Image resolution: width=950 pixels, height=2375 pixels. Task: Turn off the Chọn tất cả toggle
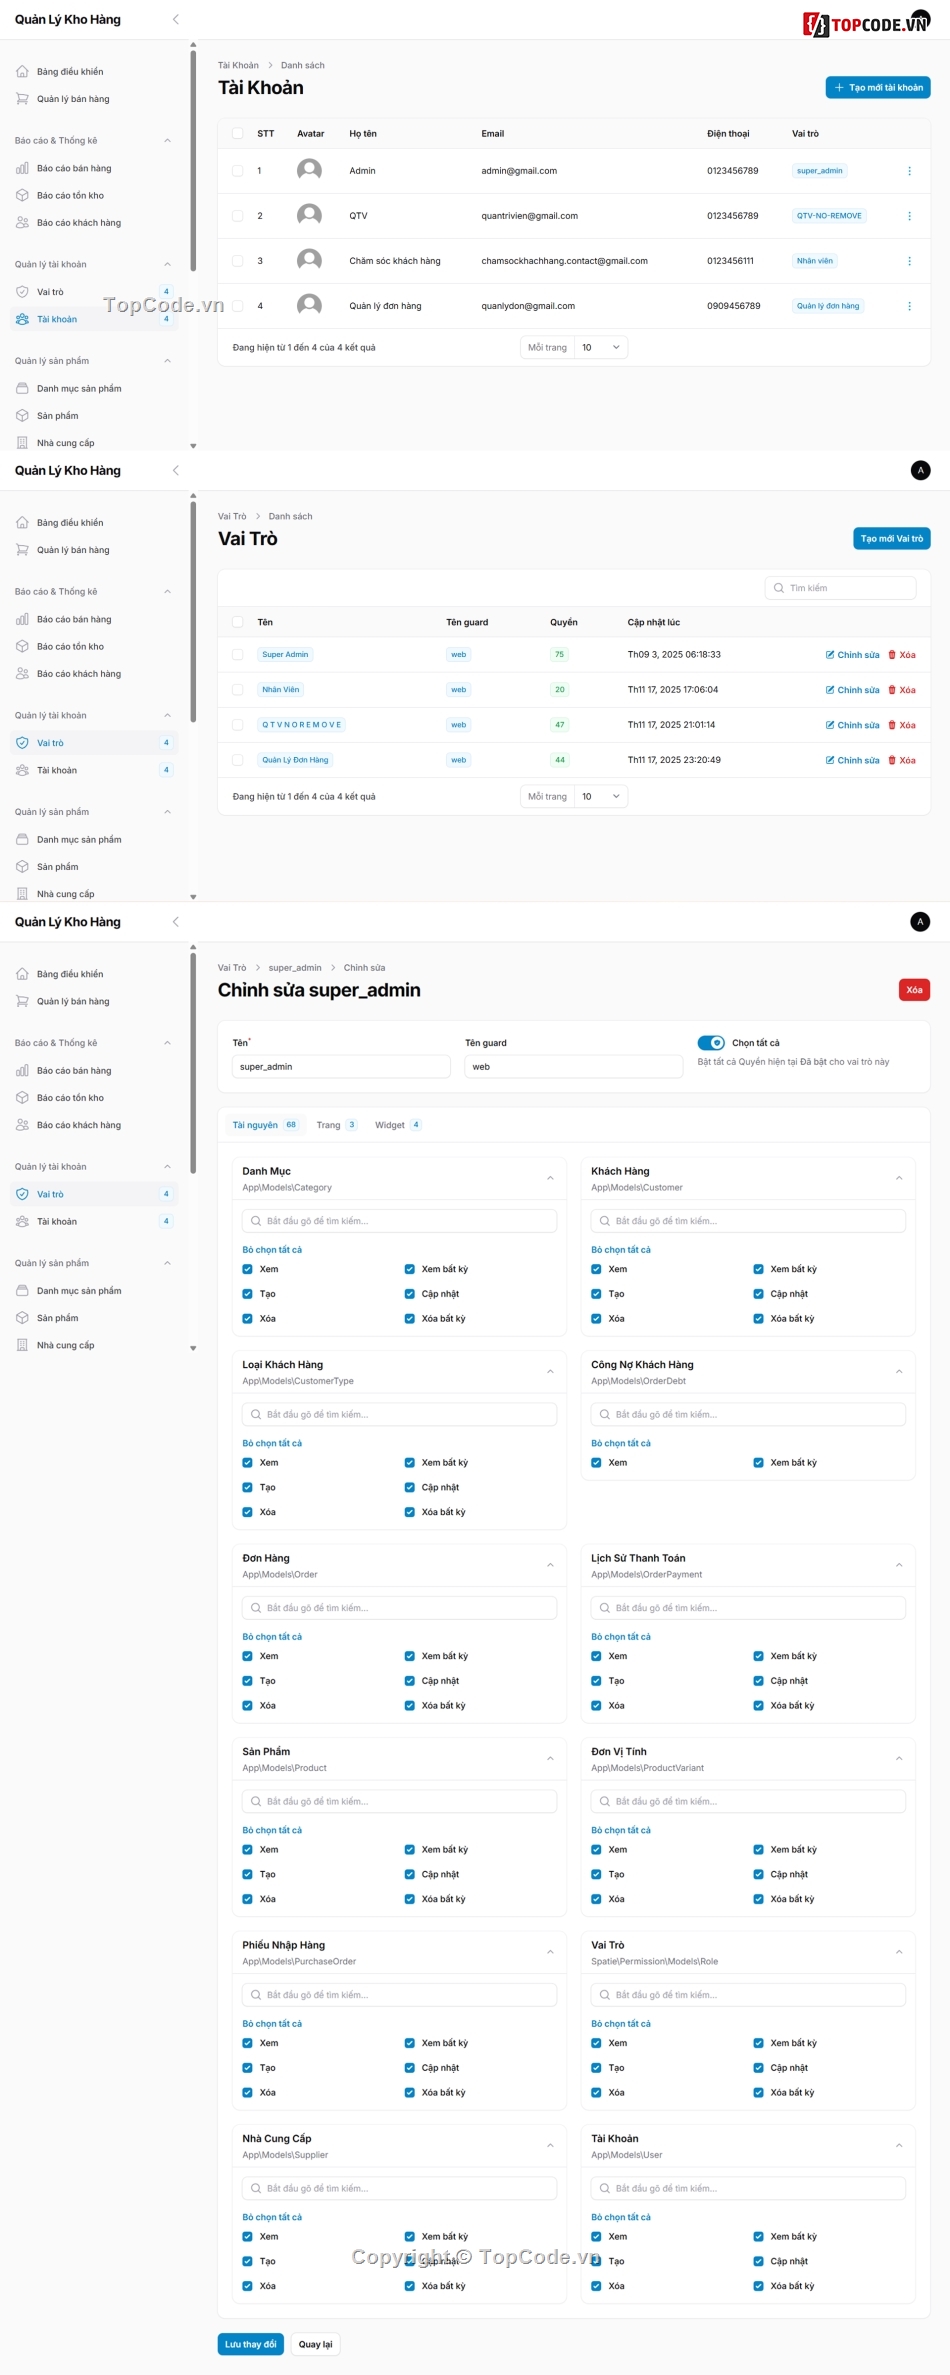coord(711,1043)
